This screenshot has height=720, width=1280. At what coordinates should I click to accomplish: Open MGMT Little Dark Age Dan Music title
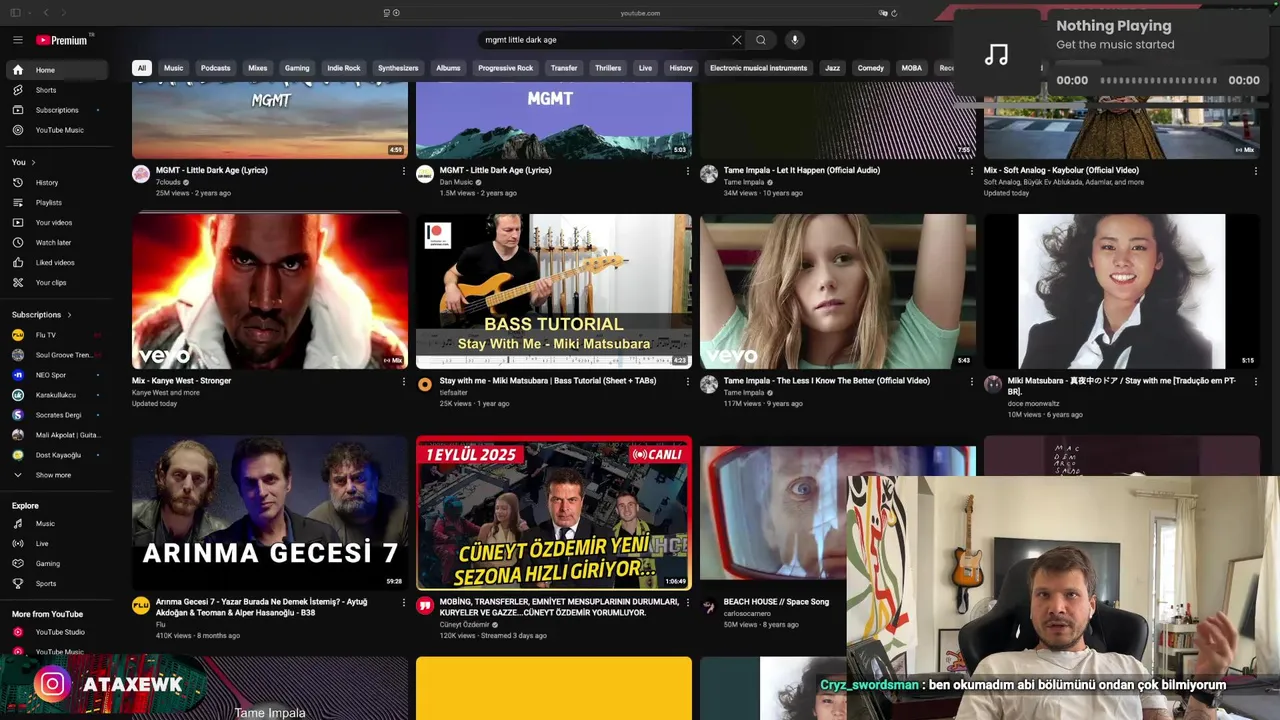click(496, 170)
